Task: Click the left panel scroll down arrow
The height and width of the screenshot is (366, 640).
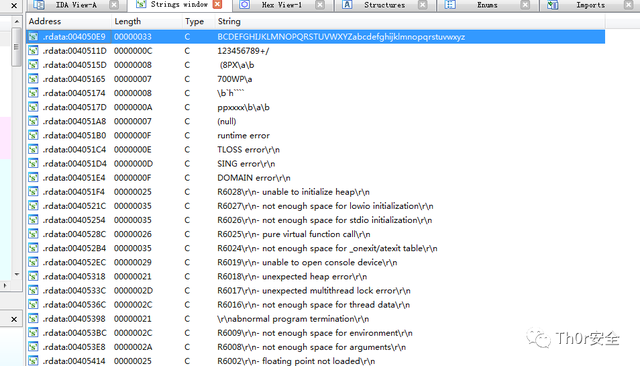Action: coord(16,274)
